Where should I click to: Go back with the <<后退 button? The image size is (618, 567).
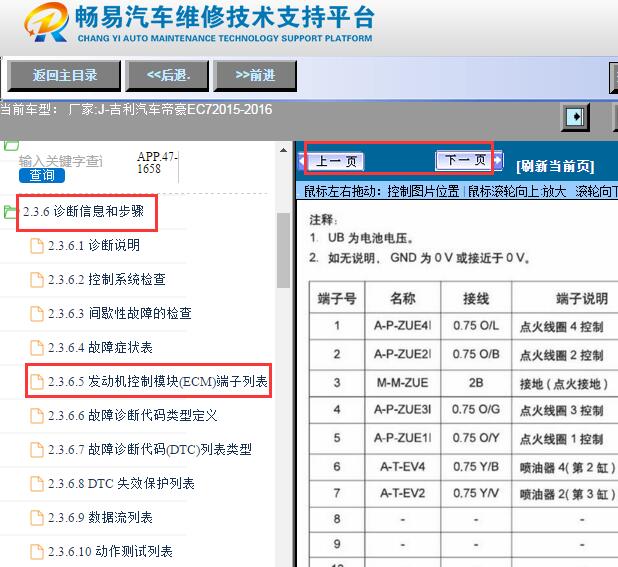(168, 76)
